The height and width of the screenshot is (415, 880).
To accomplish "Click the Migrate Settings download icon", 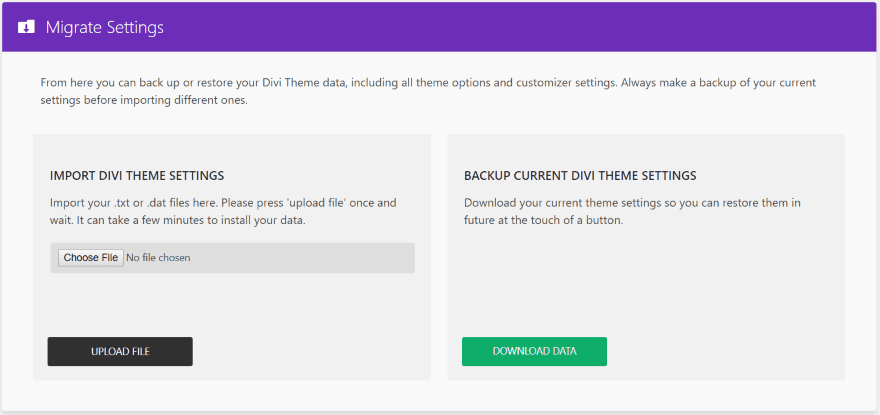I will (x=27, y=27).
